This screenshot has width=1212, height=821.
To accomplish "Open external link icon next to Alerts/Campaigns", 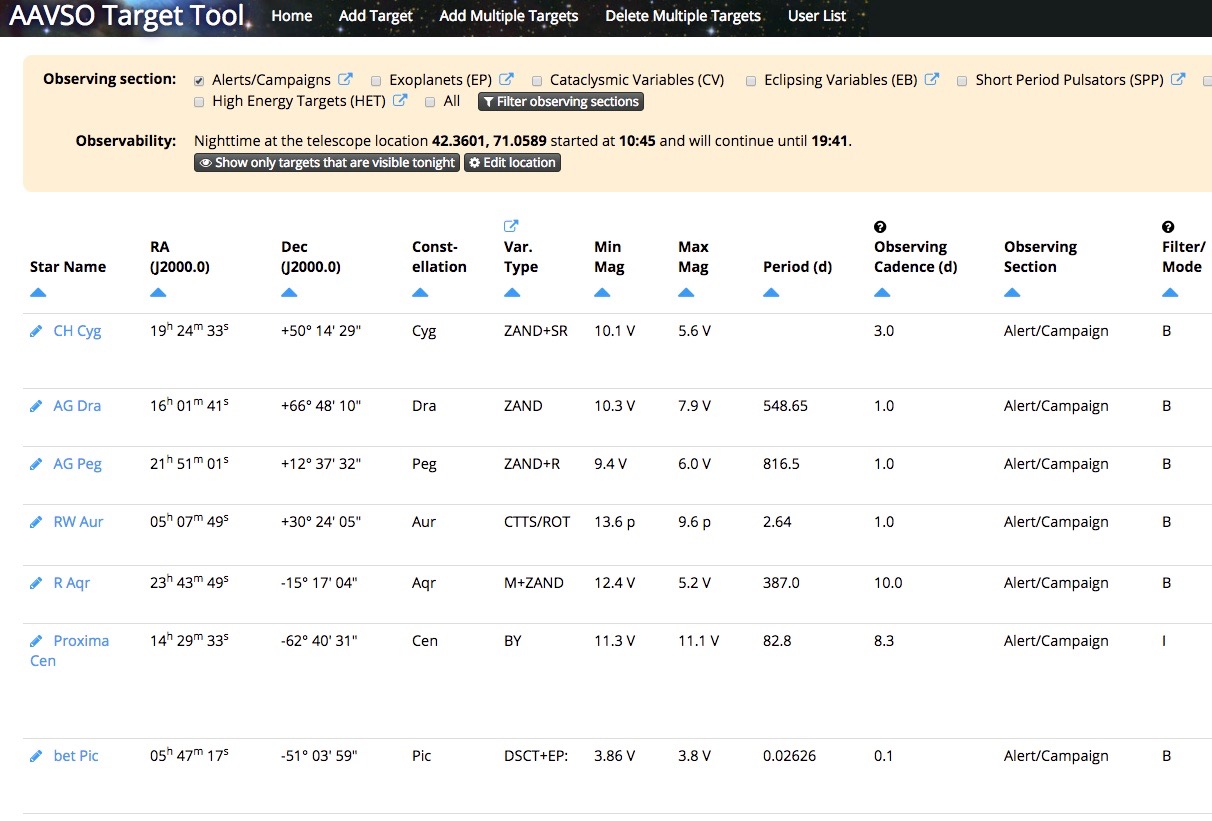I will coord(345,80).
